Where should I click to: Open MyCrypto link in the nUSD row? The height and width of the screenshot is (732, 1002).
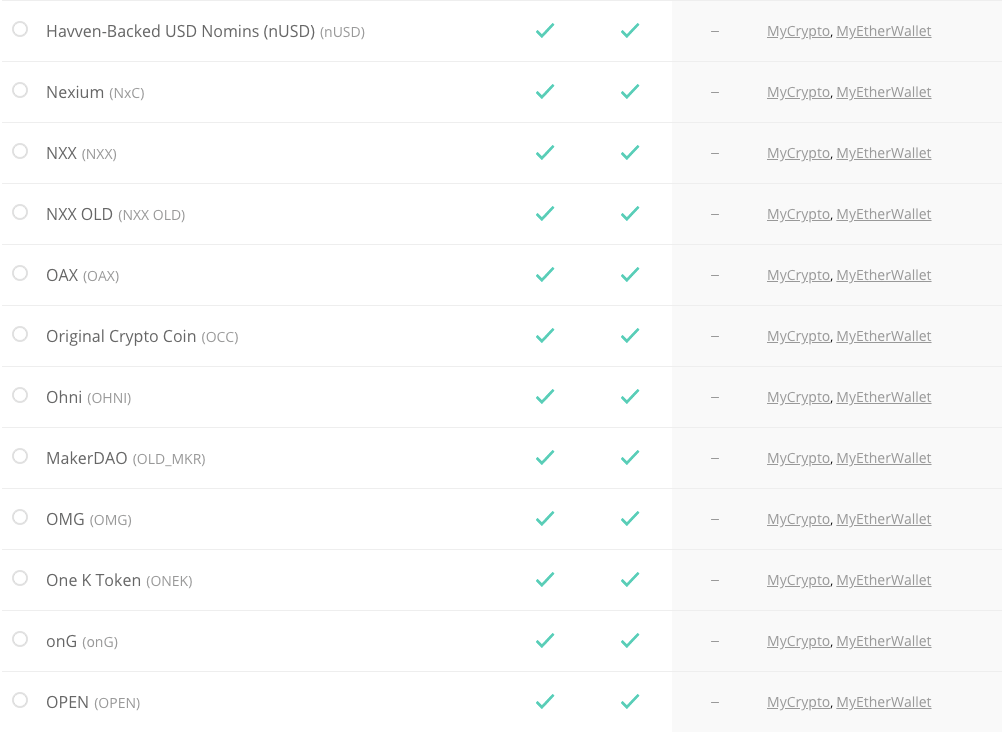click(798, 31)
